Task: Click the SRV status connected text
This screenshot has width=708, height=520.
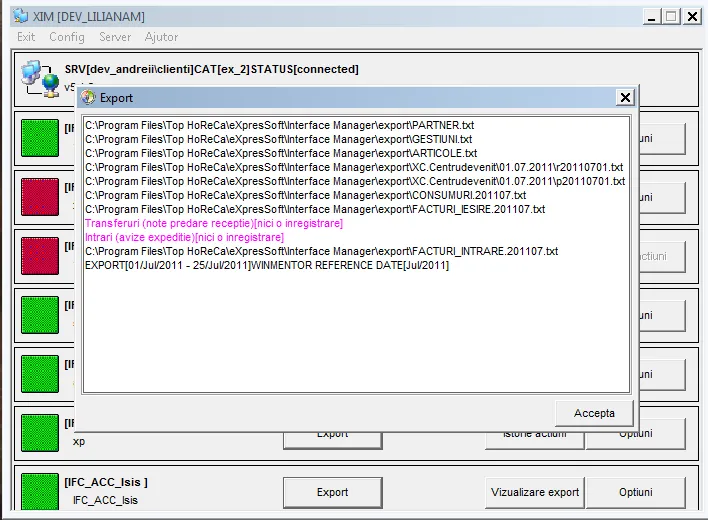Action: click(211, 69)
